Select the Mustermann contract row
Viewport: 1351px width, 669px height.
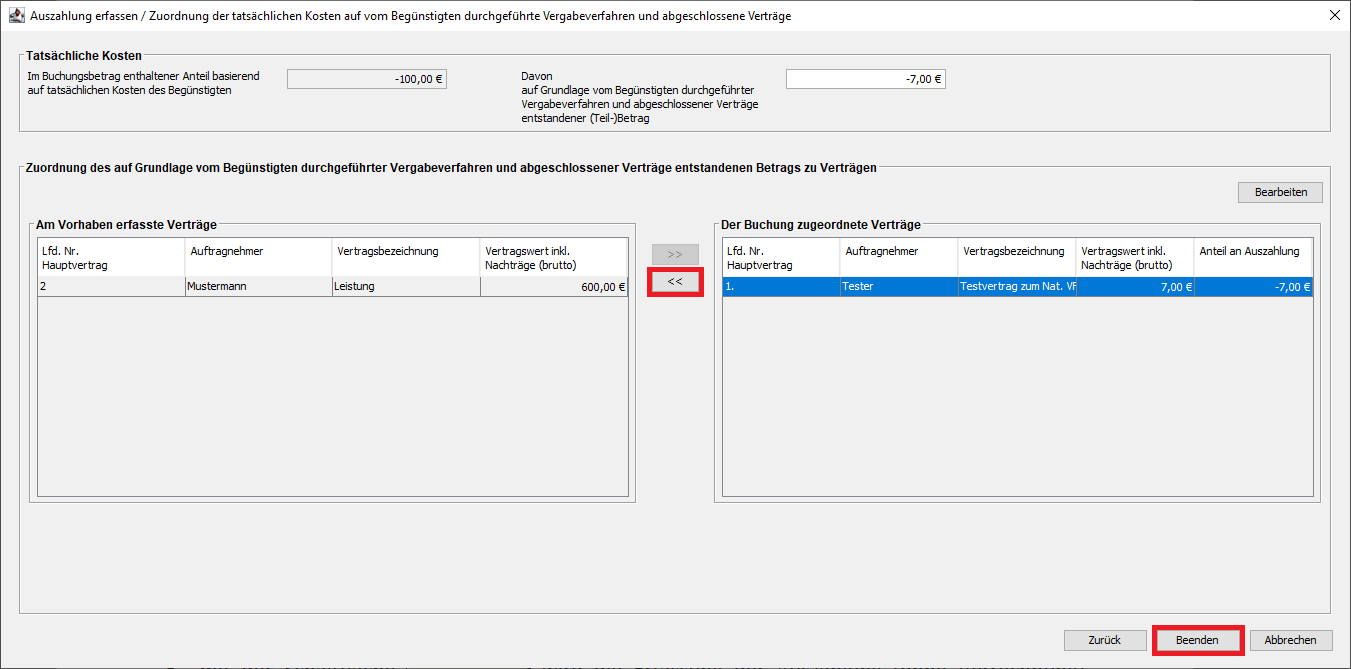pyautogui.click(x=257, y=287)
